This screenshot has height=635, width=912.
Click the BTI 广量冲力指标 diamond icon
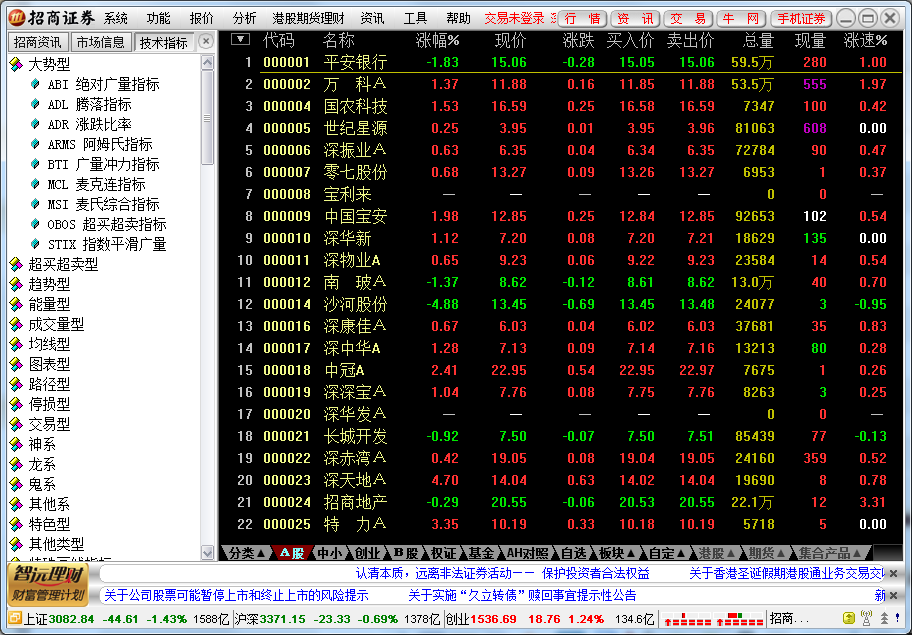coord(35,165)
